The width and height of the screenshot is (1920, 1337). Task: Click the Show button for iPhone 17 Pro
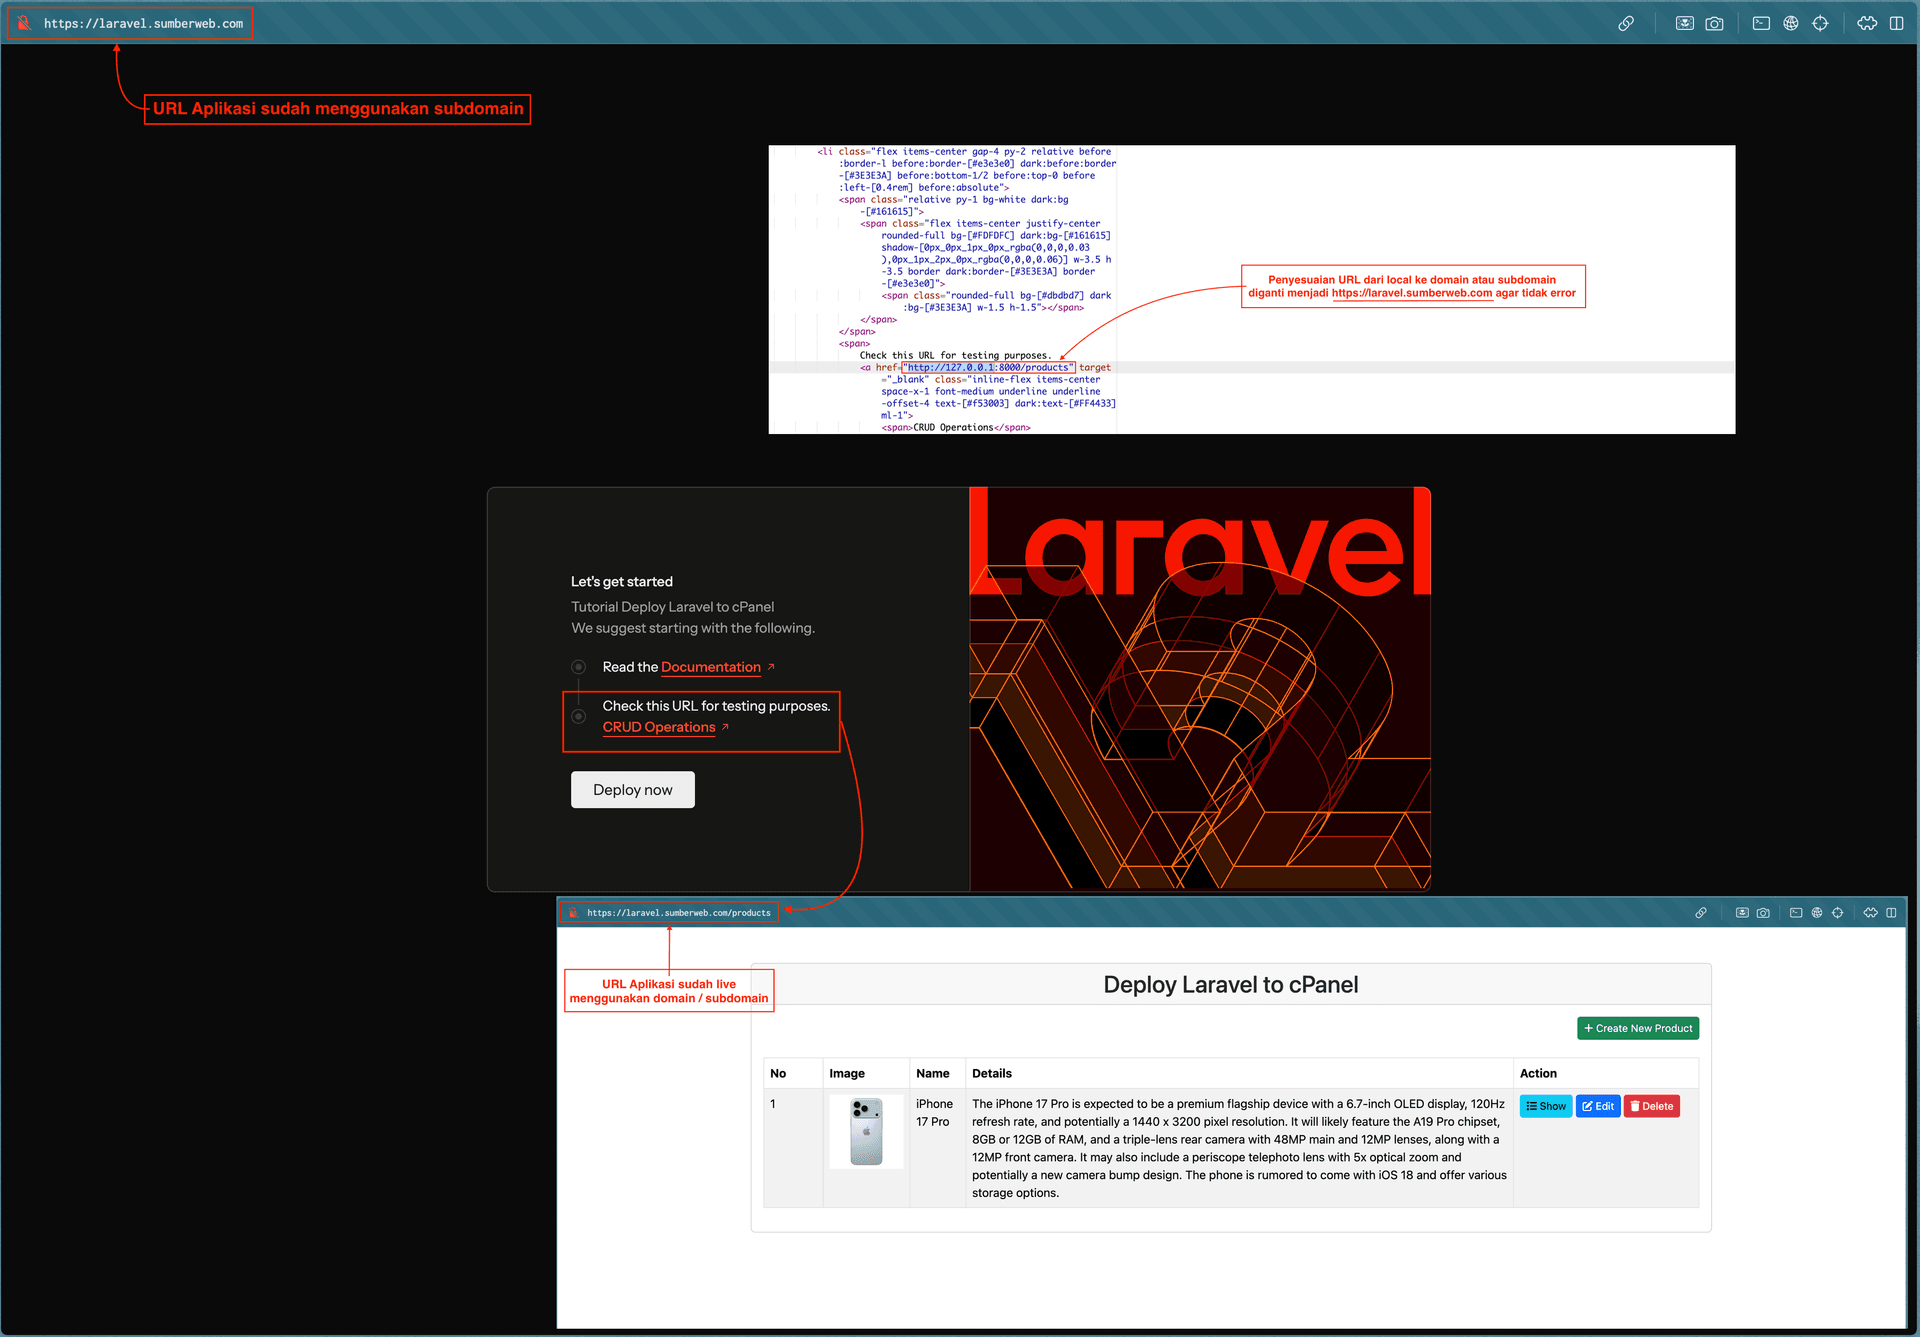tap(1545, 1106)
